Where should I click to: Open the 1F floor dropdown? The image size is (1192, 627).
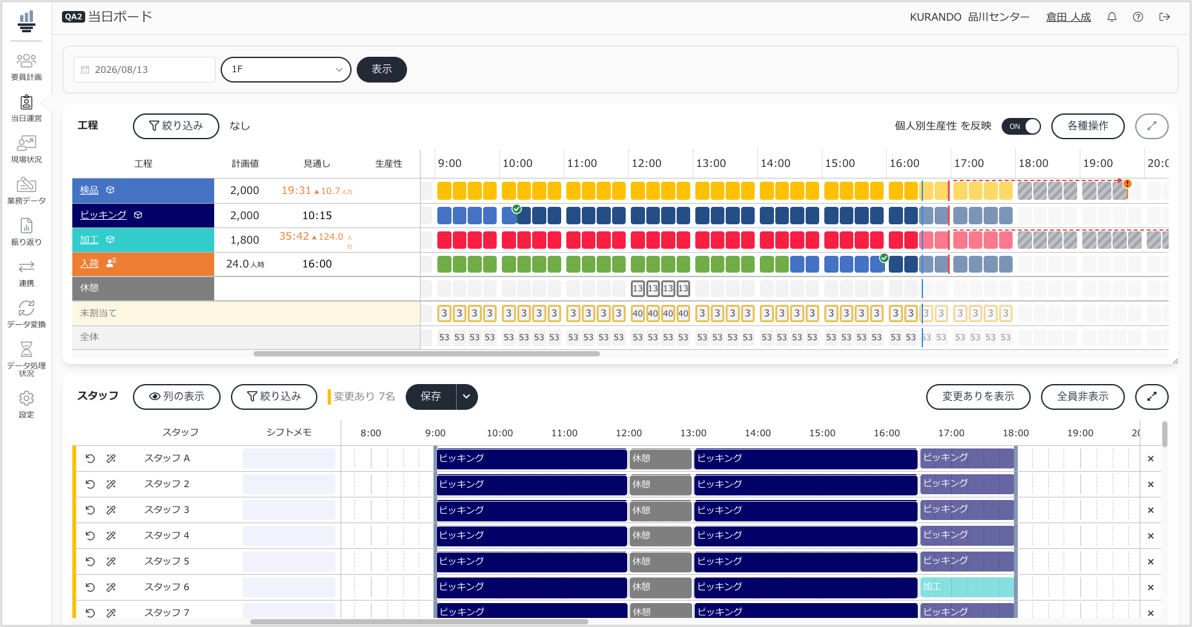click(x=286, y=69)
